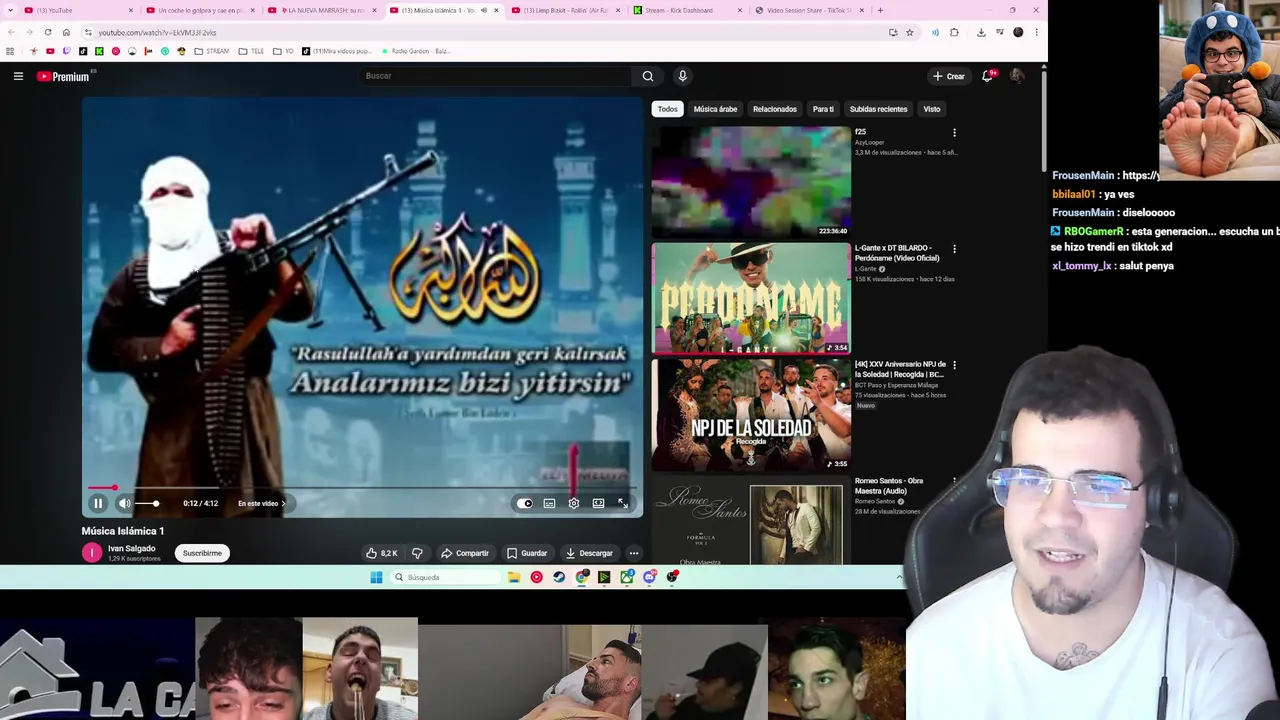Viewport: 1280px width, 720px height.
Task: Click the 'Compartir' share button
Action: (465, 553)
